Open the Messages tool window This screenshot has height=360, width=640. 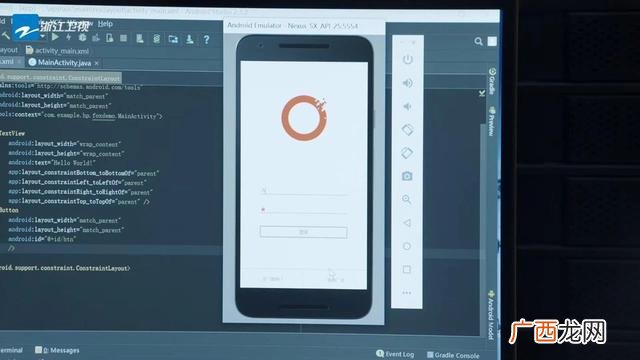(57, 350)
